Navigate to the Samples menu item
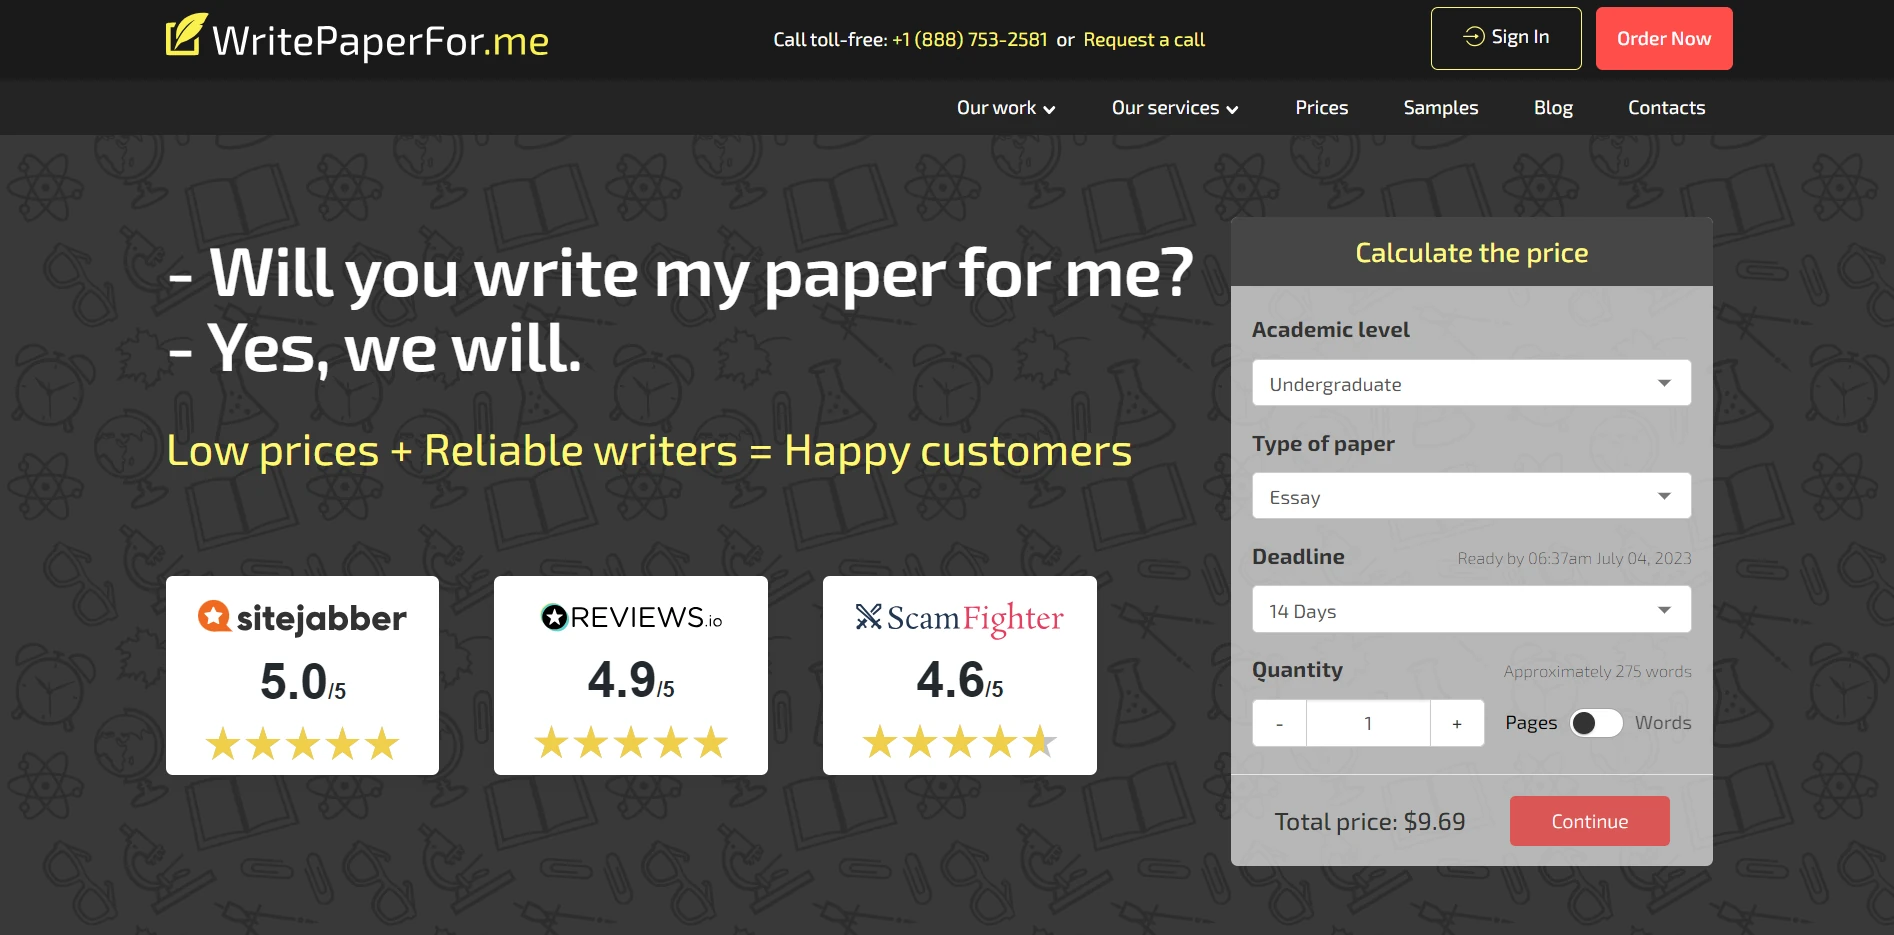The image size is (1894, 935). (1440, 107)
